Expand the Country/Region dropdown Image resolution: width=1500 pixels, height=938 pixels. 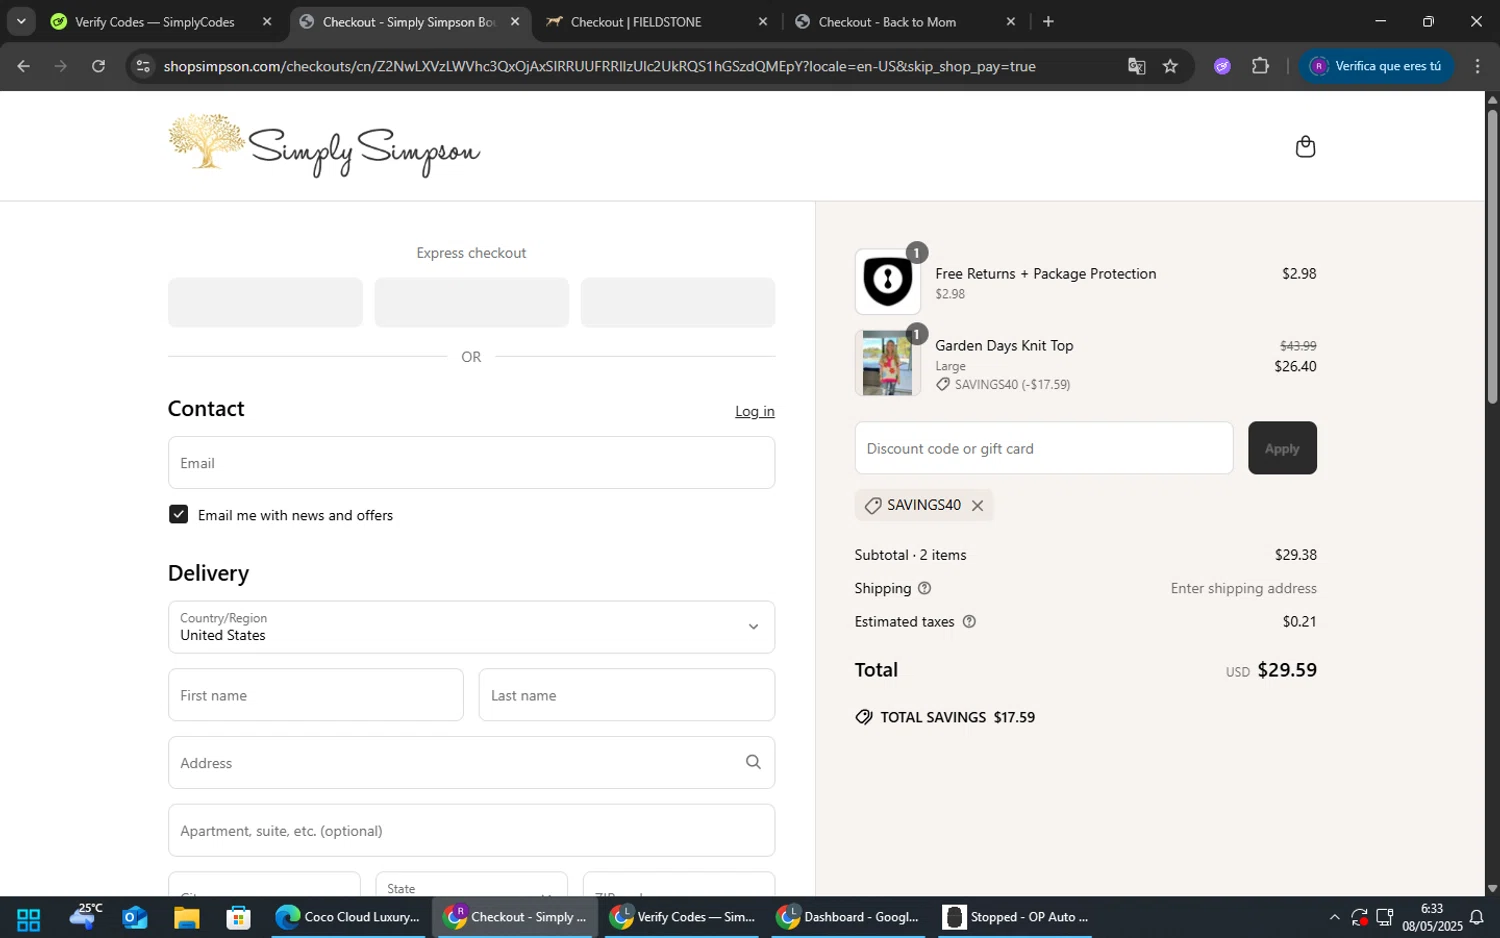[471, 627]
